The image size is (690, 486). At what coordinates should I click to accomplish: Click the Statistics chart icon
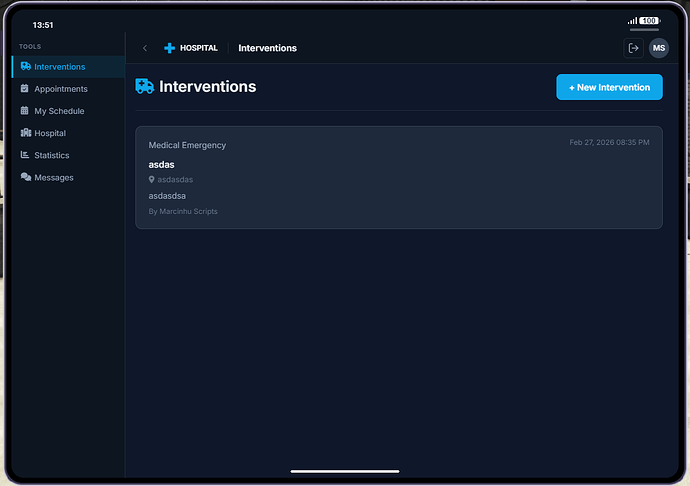25,155
